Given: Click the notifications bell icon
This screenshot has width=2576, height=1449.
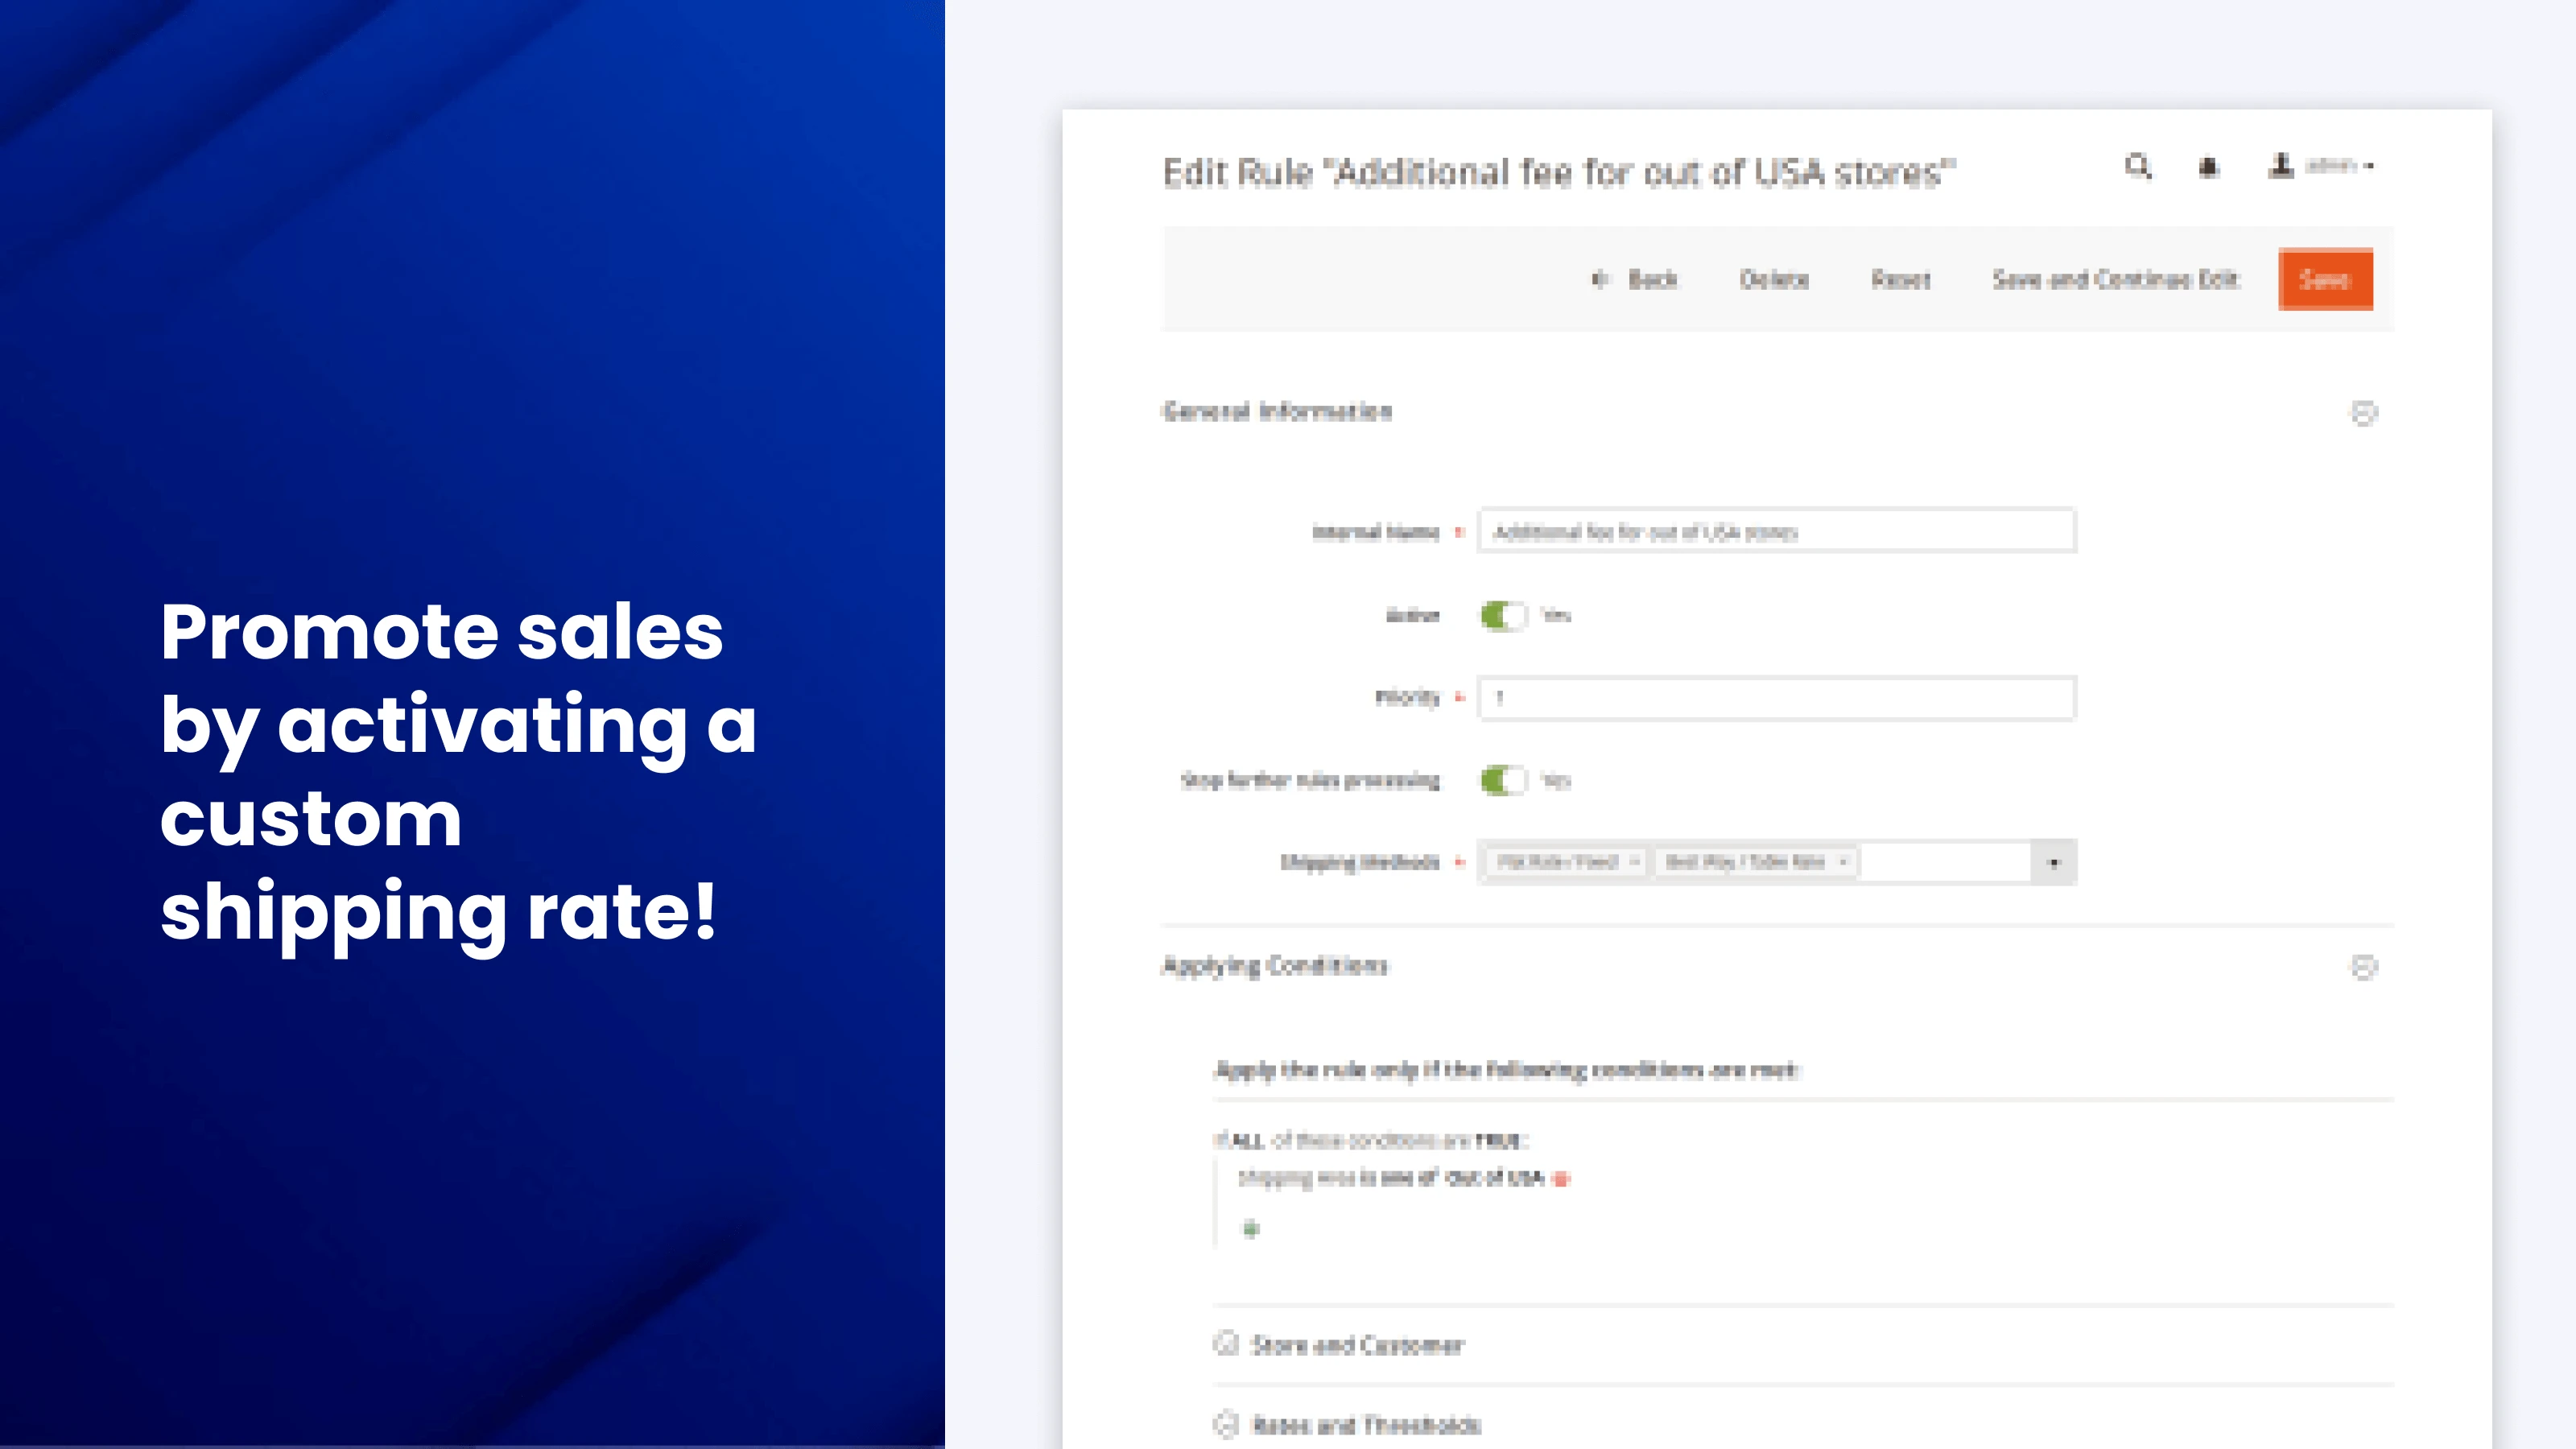Looking at the screenshot, I should tap(2208, 167).
